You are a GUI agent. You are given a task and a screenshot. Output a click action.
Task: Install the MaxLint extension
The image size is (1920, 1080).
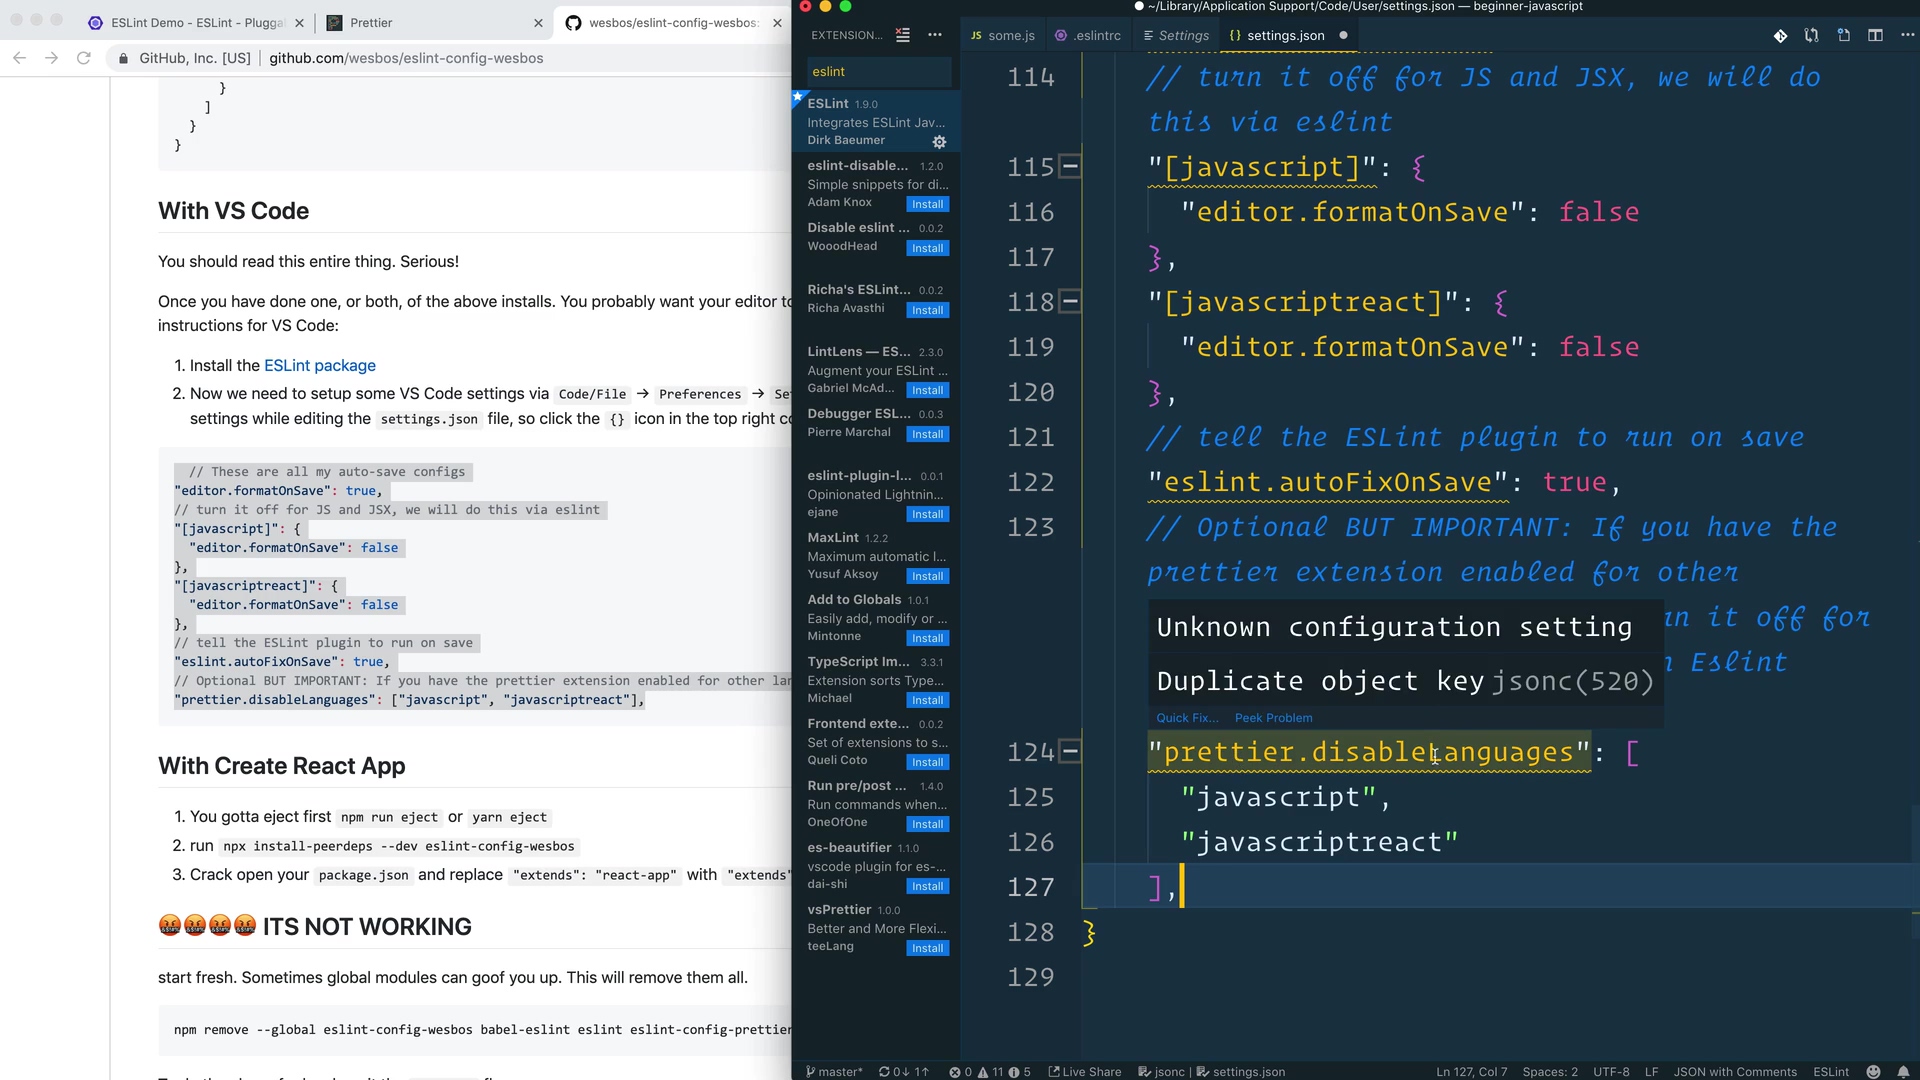click(927, 576)
